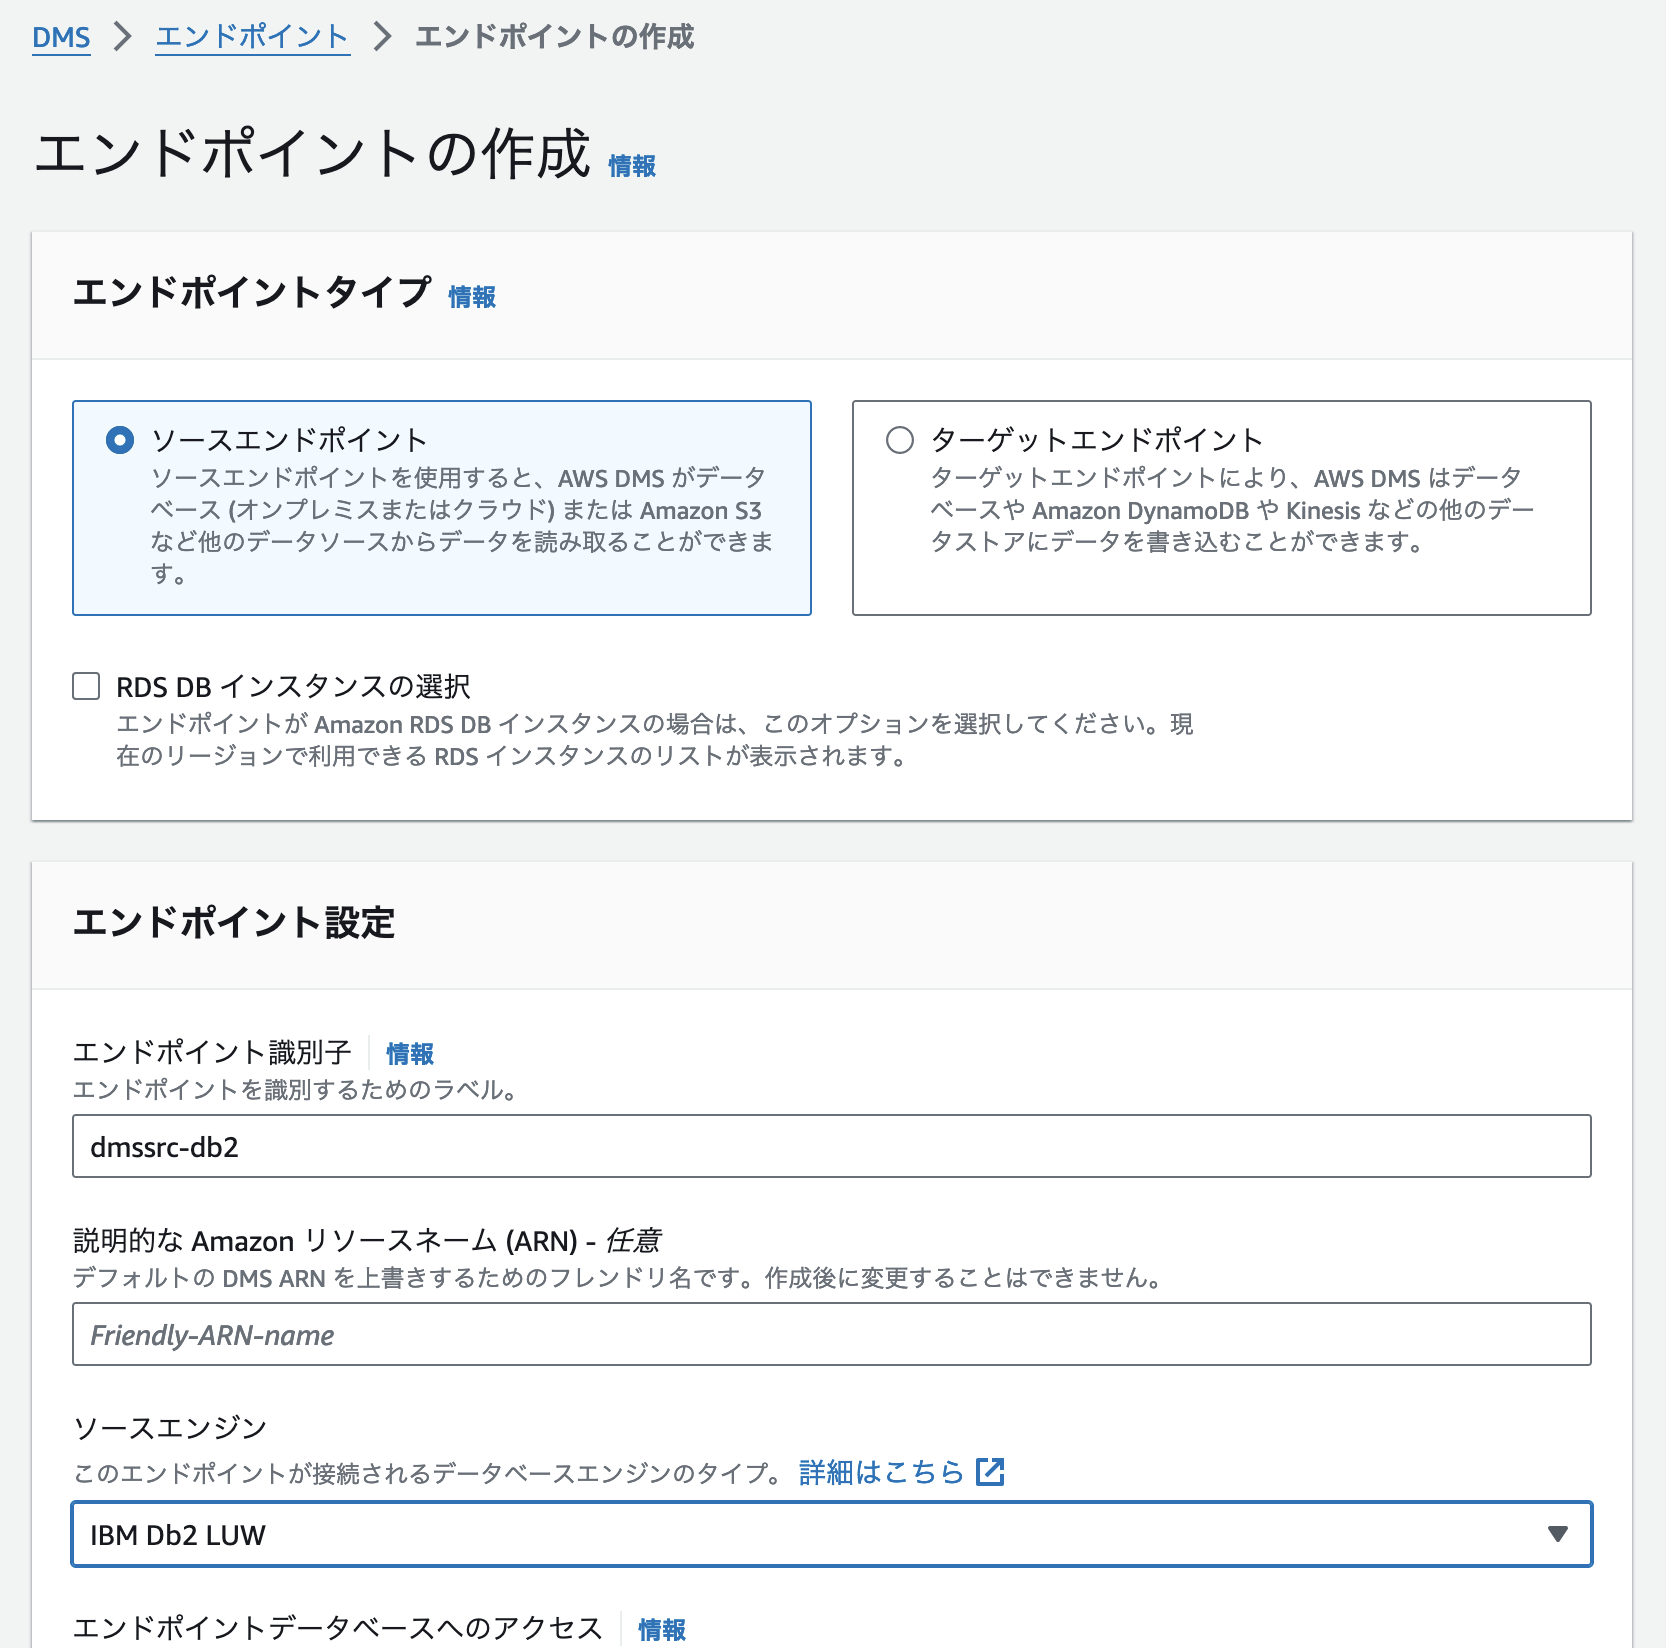
Task: Click the エンドポイントタイプ section heading
Action: 252,293
